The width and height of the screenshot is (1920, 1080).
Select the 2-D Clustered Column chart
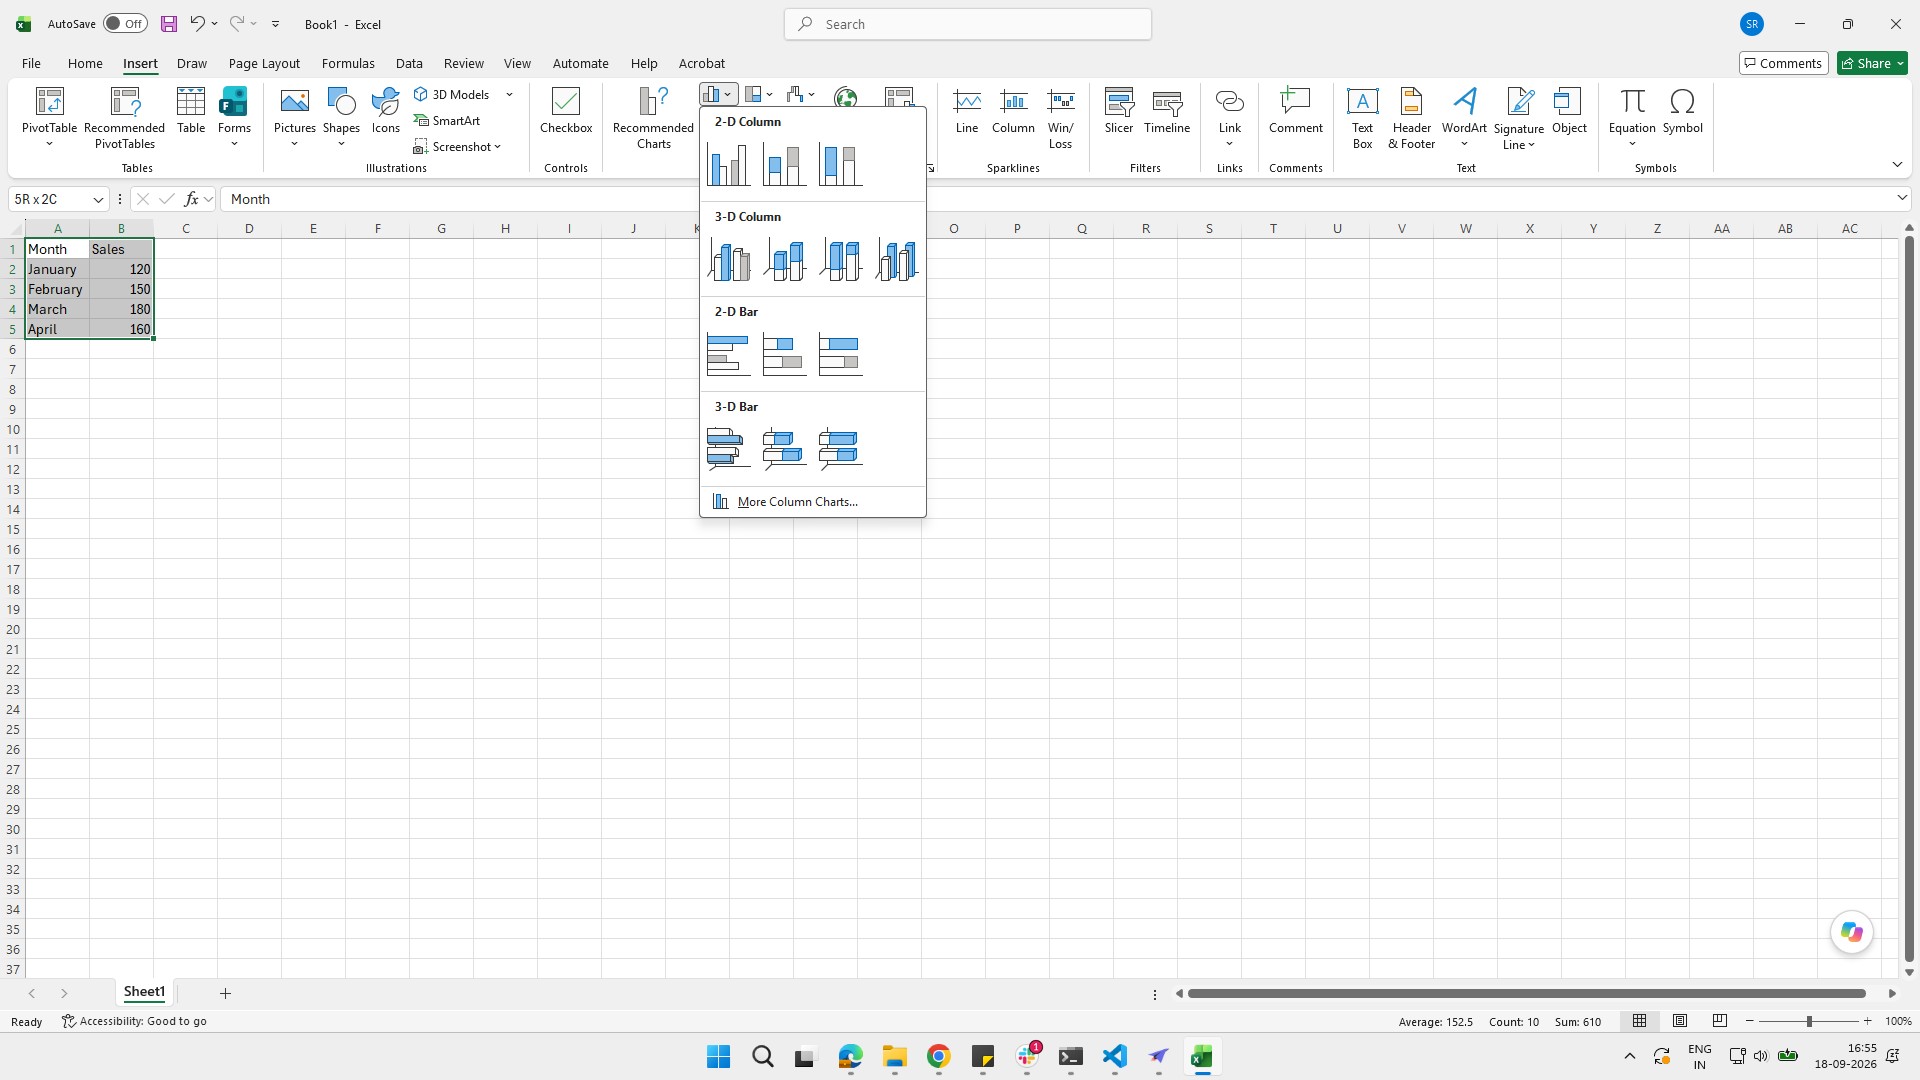(x=728, y=165)
